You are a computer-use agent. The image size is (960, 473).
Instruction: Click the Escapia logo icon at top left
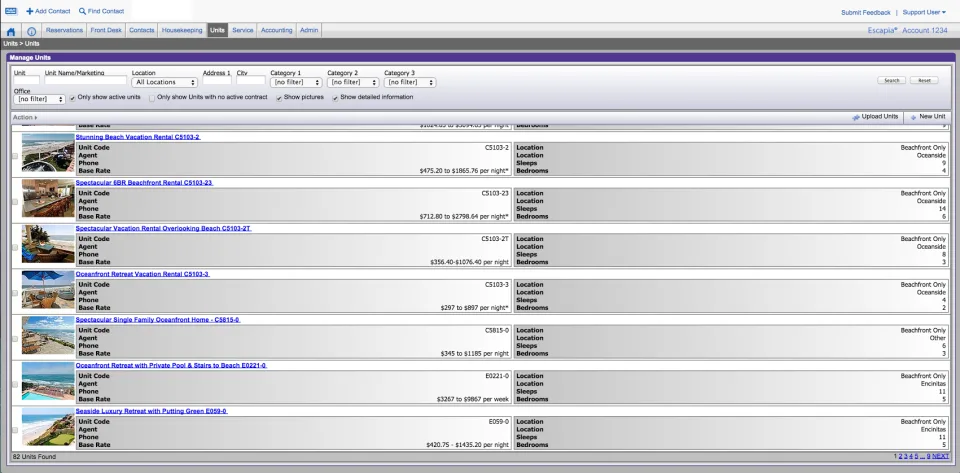11,11
